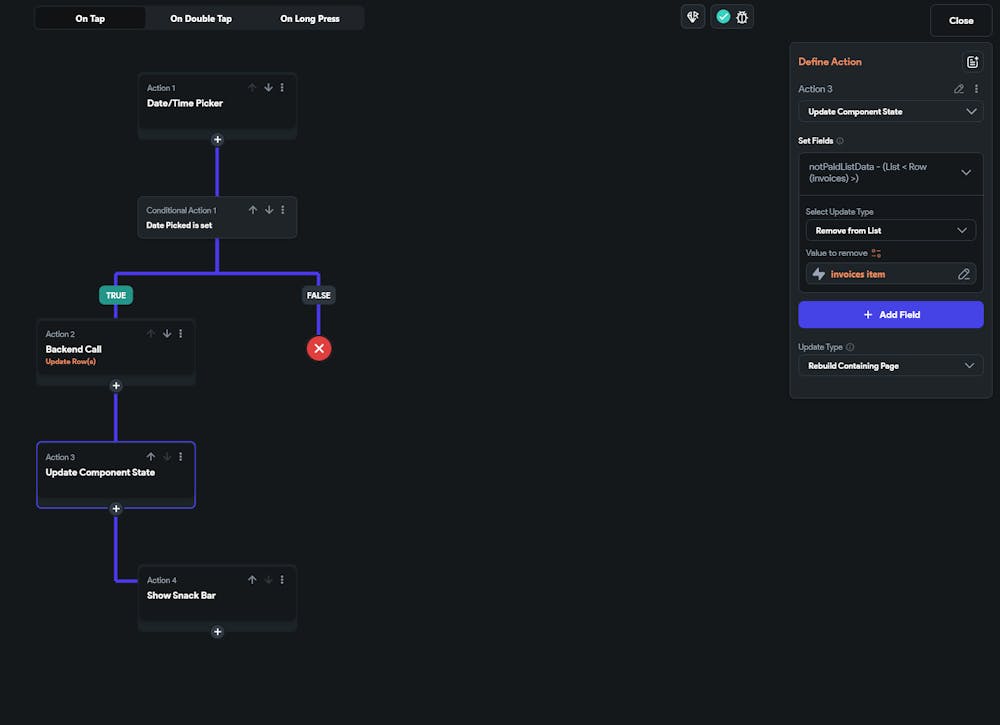This screenshot has height=725, width=1000.
Task: Click the Update Row(s) label
Action: click(71, 362)
